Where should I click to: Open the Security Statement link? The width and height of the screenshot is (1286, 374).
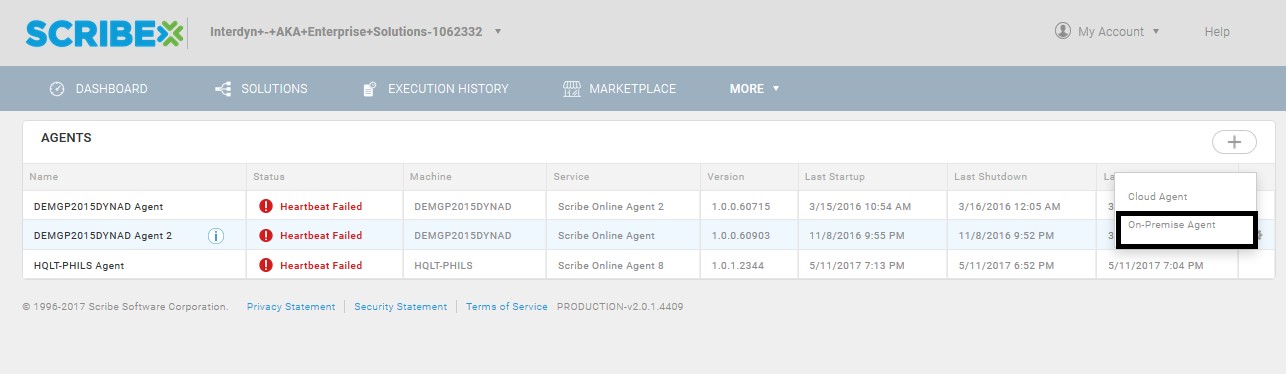tap(401, 307)
